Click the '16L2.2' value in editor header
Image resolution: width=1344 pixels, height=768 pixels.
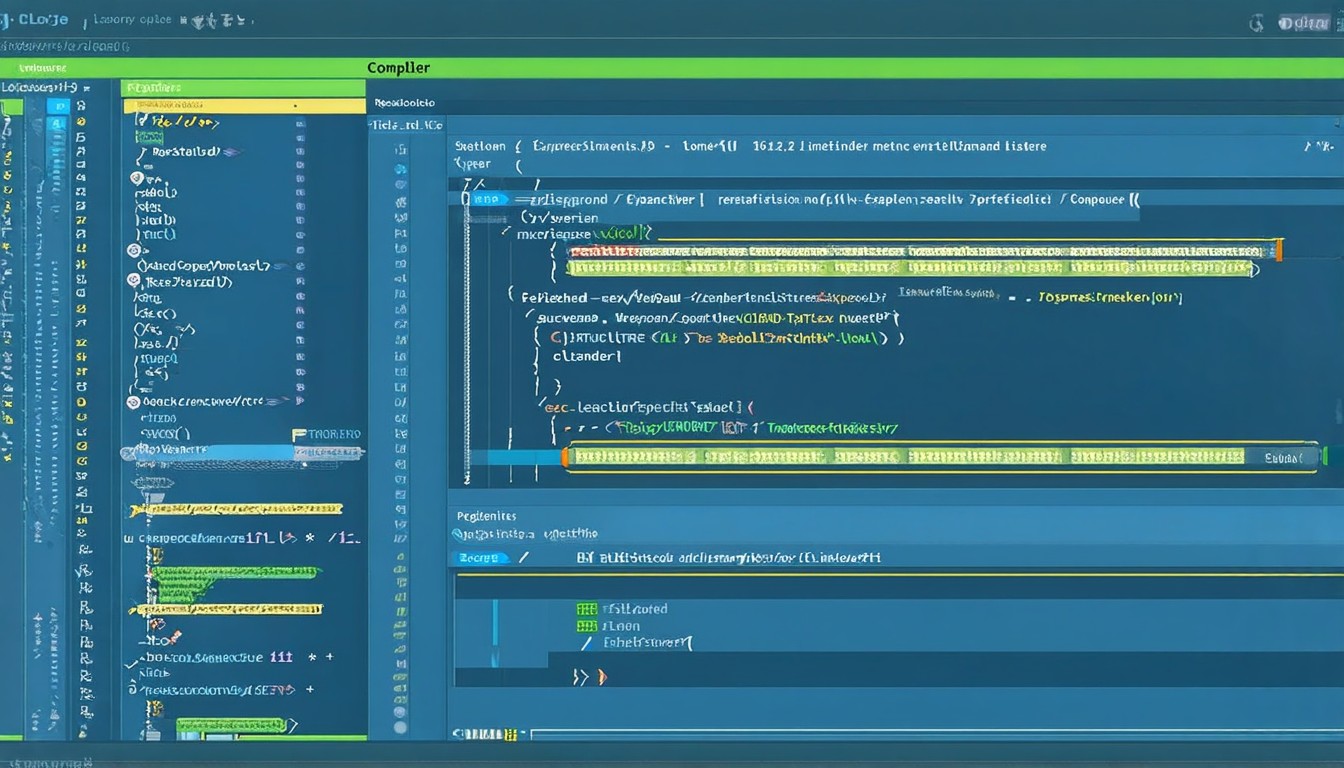[773, 146]
